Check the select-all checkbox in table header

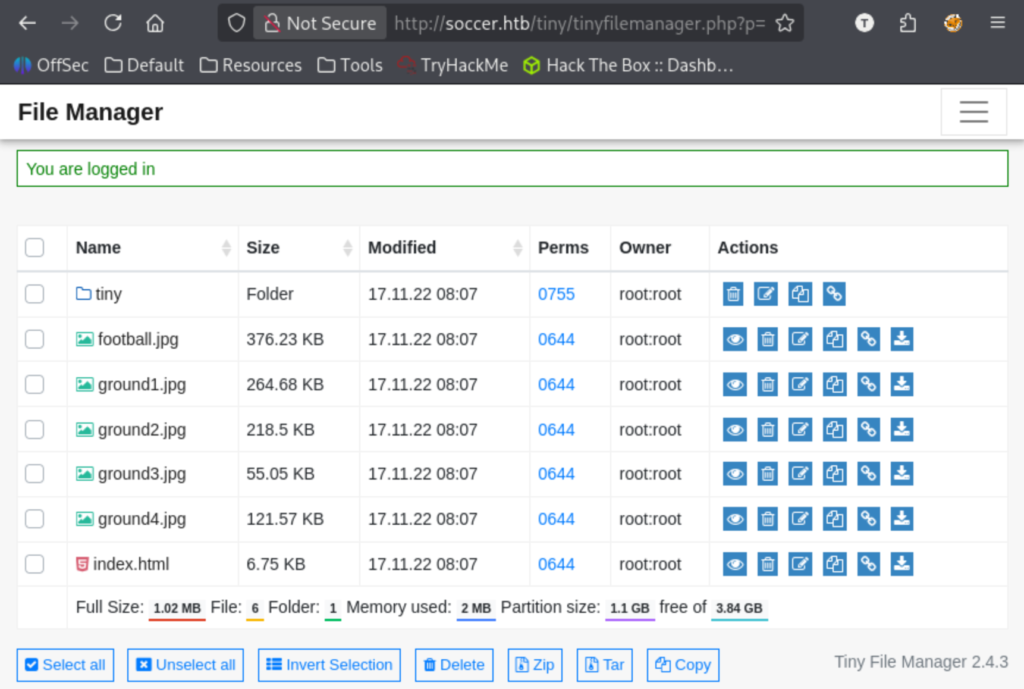coord(35,247)
